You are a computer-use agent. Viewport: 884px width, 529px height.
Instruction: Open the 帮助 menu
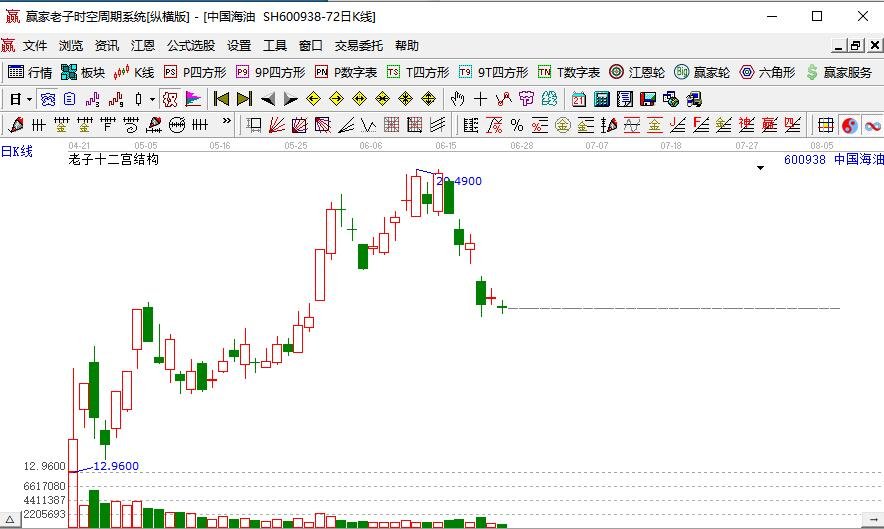[406, 46]
